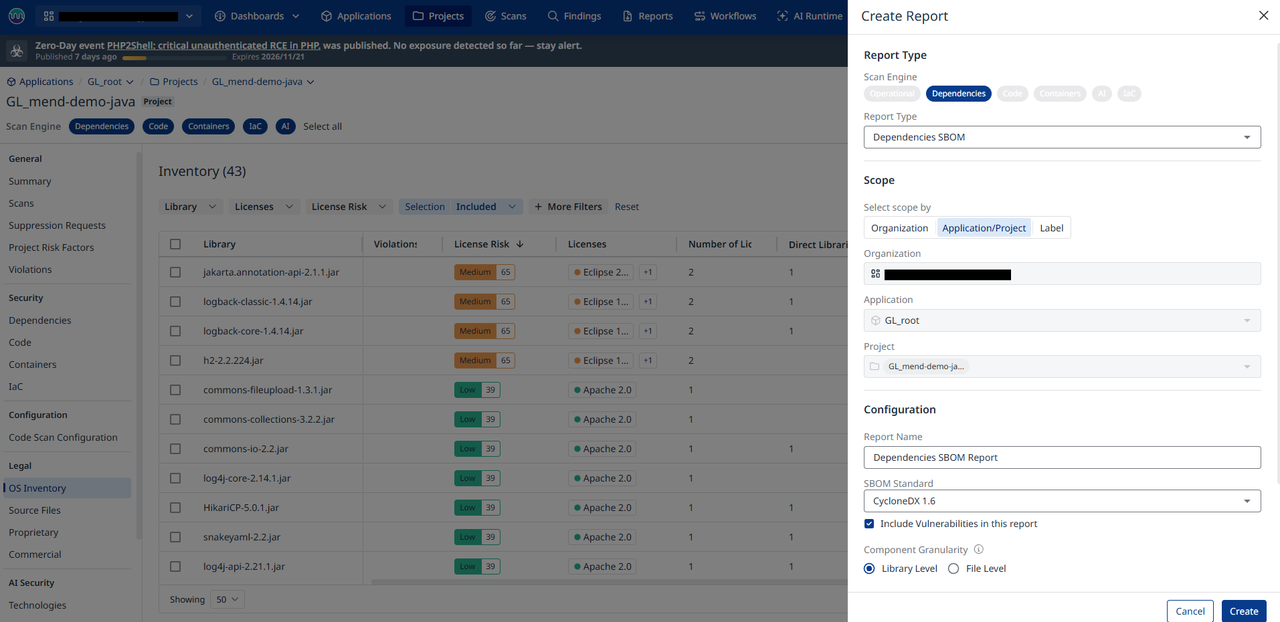Open the Report Type dropdown showing Dependencies SBOM
The height and width of the screenshot is (622, 1280).
click(1062, 137)
